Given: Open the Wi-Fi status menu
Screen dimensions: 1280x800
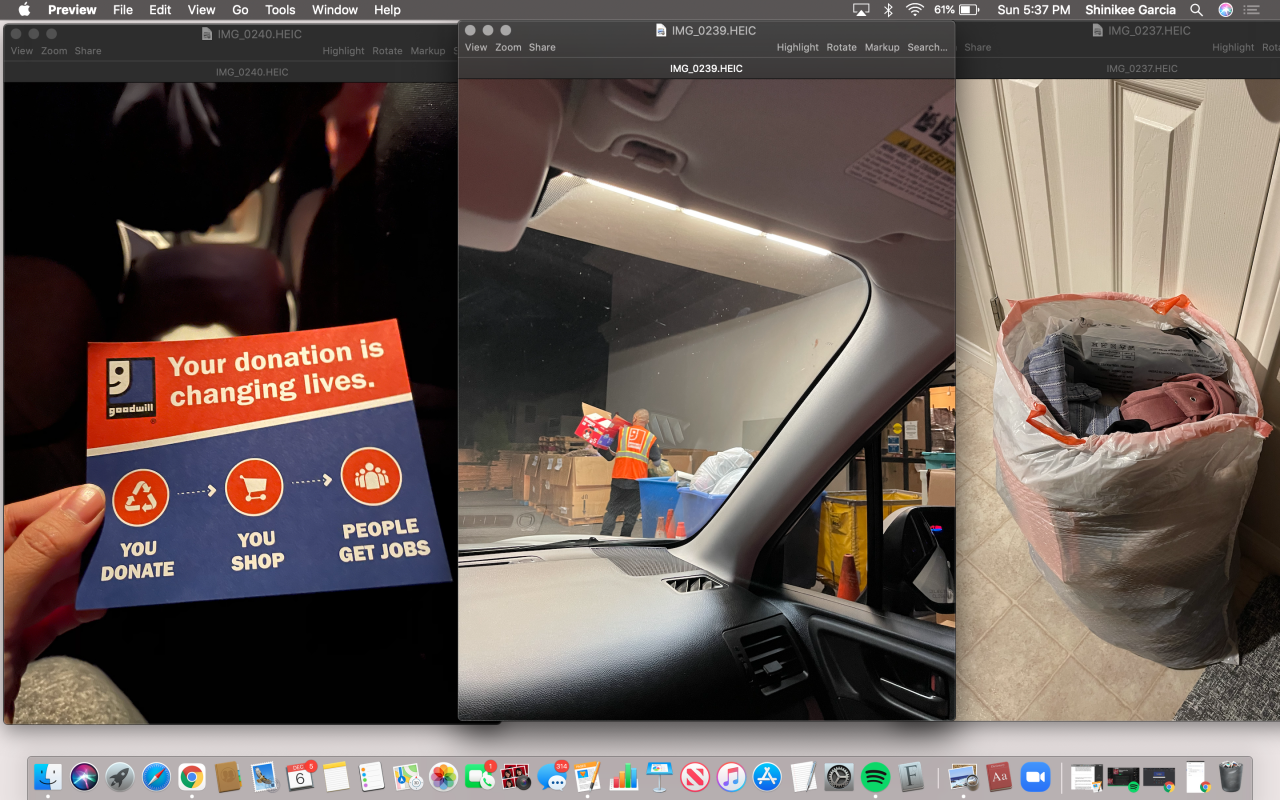Looking at the screenshot, I should (915, 10).
